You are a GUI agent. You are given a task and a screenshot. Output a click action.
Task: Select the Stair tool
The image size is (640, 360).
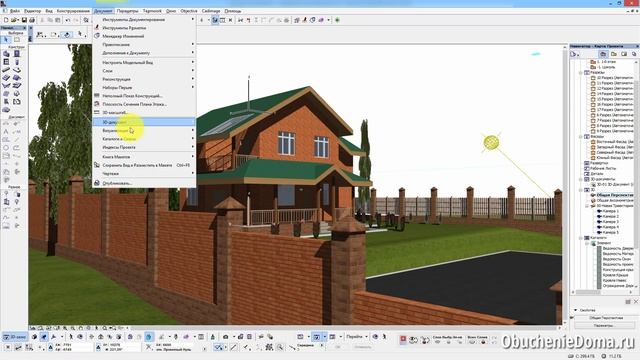pyautogui.click(x=6, y=78)
